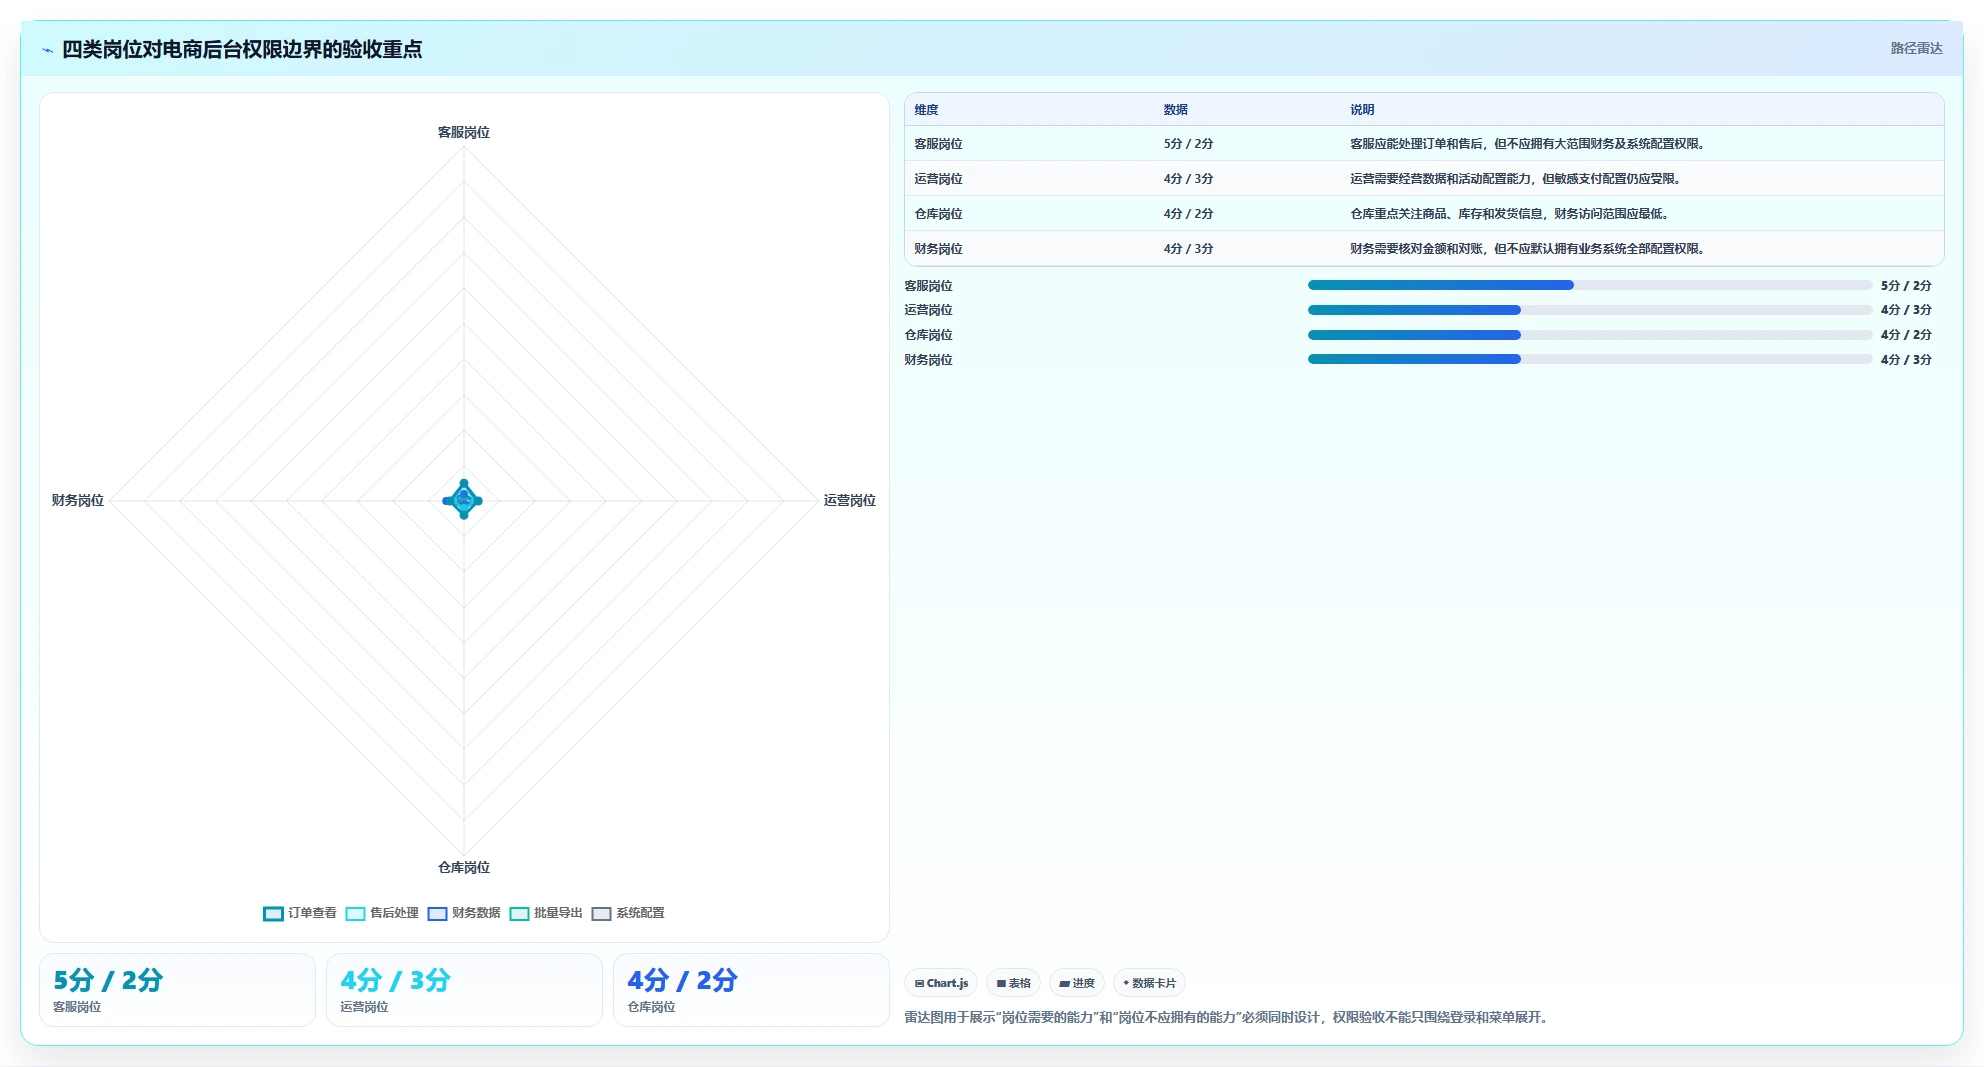This screenshot has height=1067, width=1984.
Task: Click the 进度 tag chip
Action: 1077,983
